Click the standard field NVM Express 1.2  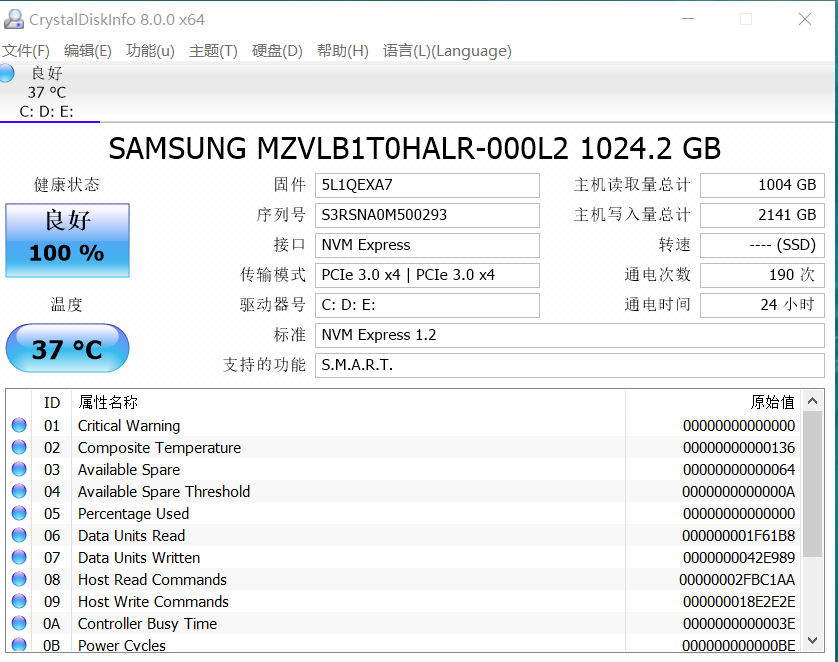(570, 335)
